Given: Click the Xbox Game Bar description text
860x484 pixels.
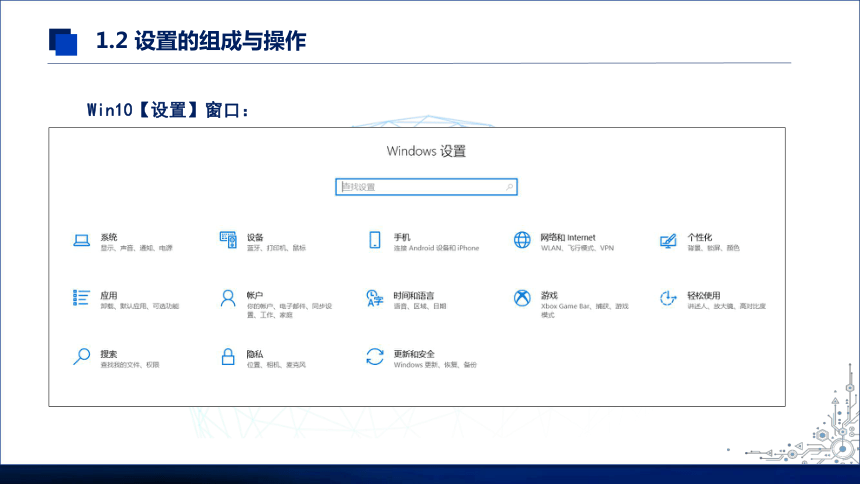Looking at the screenshot, I should [585, 311].
